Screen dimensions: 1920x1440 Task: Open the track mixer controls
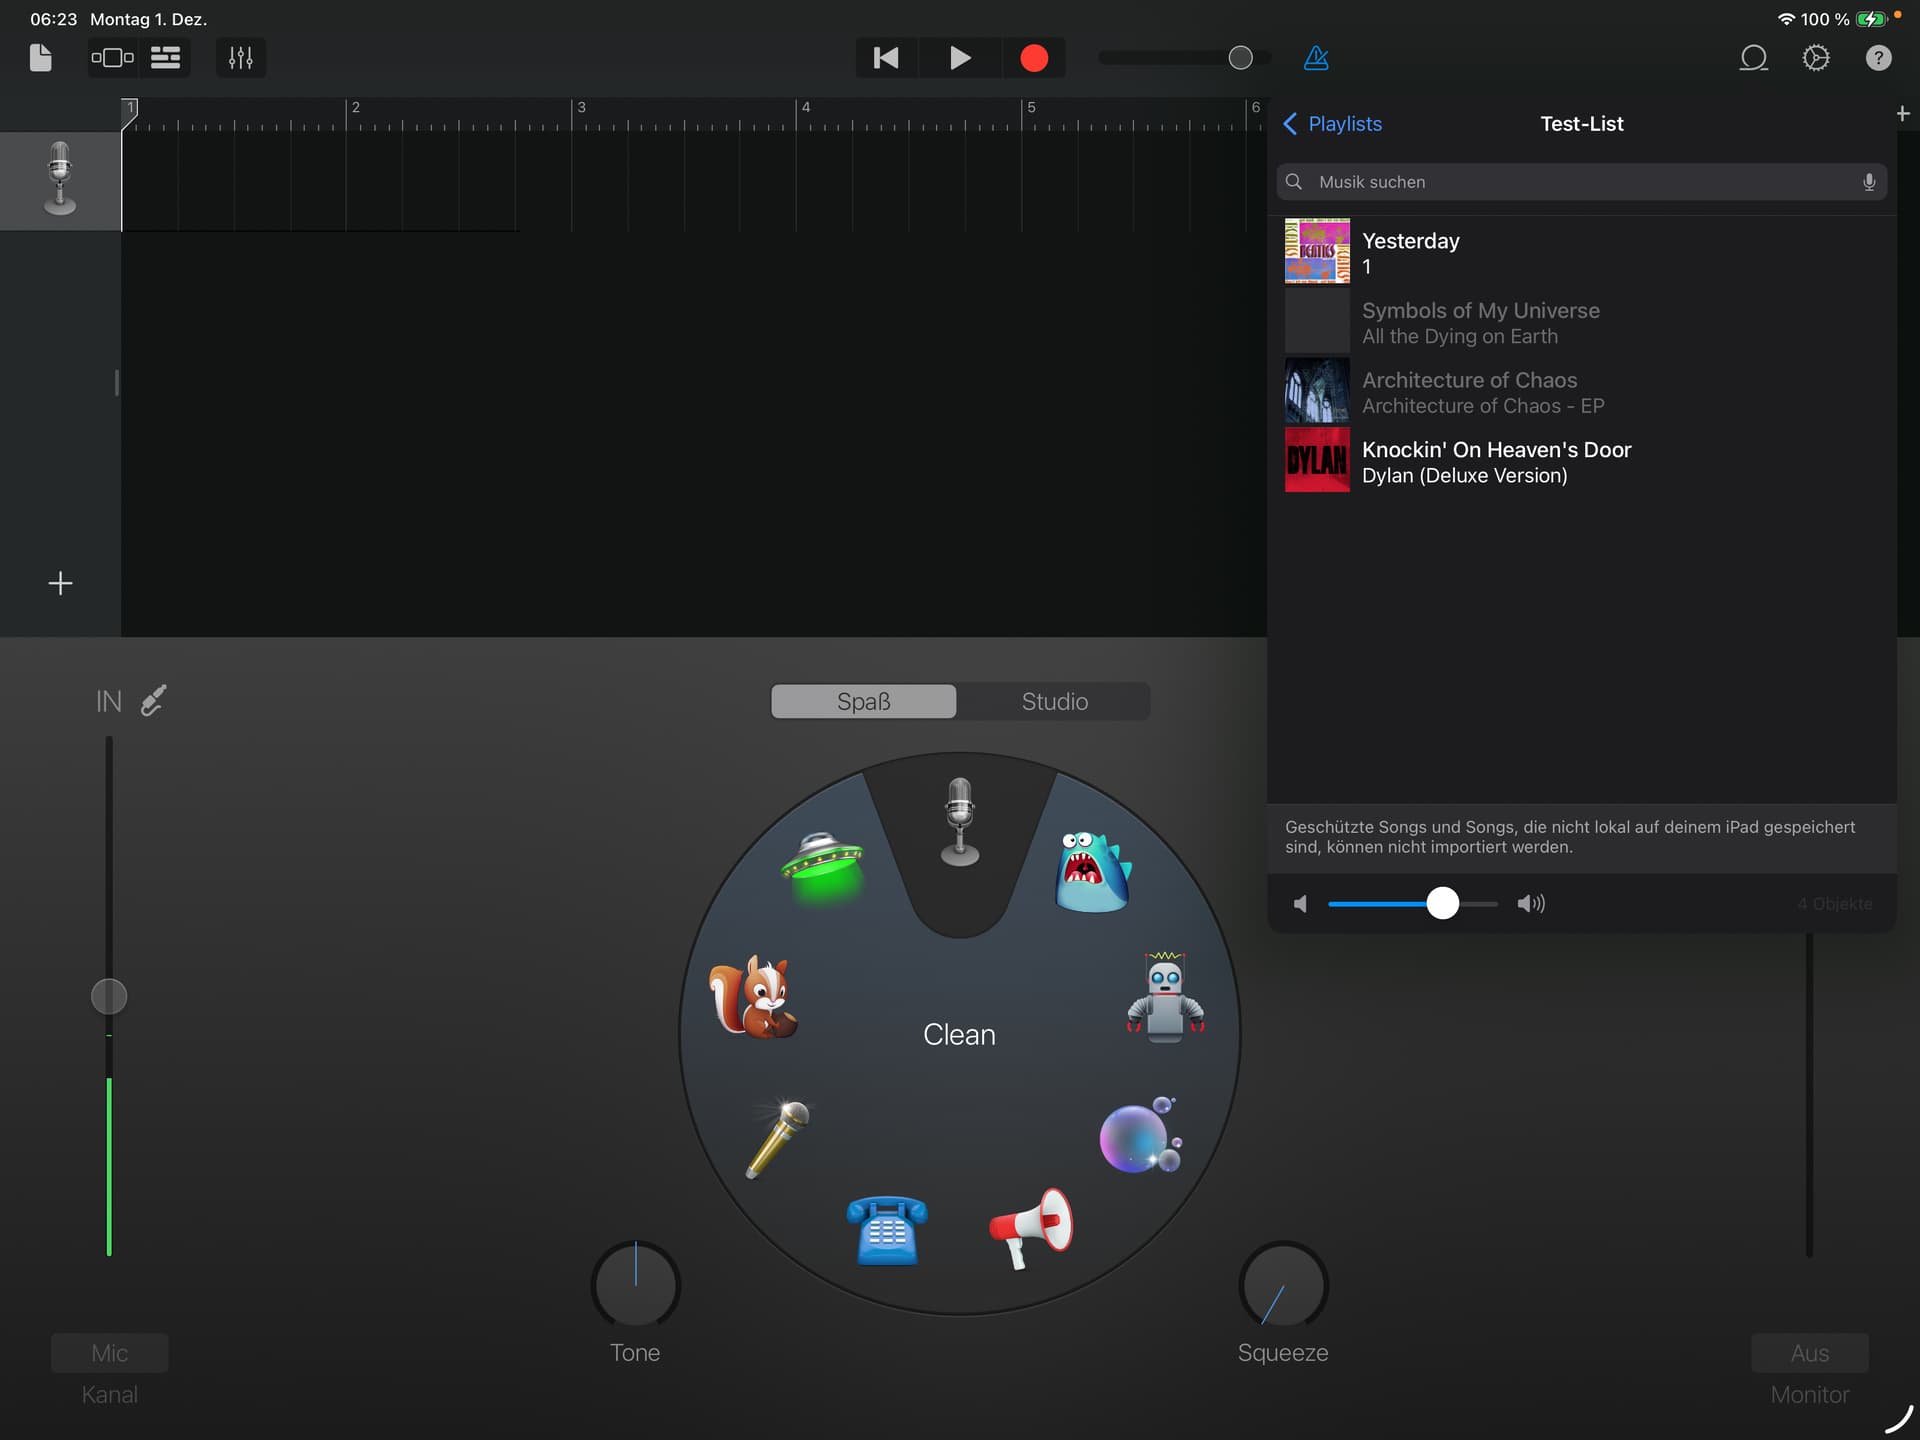coord(241,58)
